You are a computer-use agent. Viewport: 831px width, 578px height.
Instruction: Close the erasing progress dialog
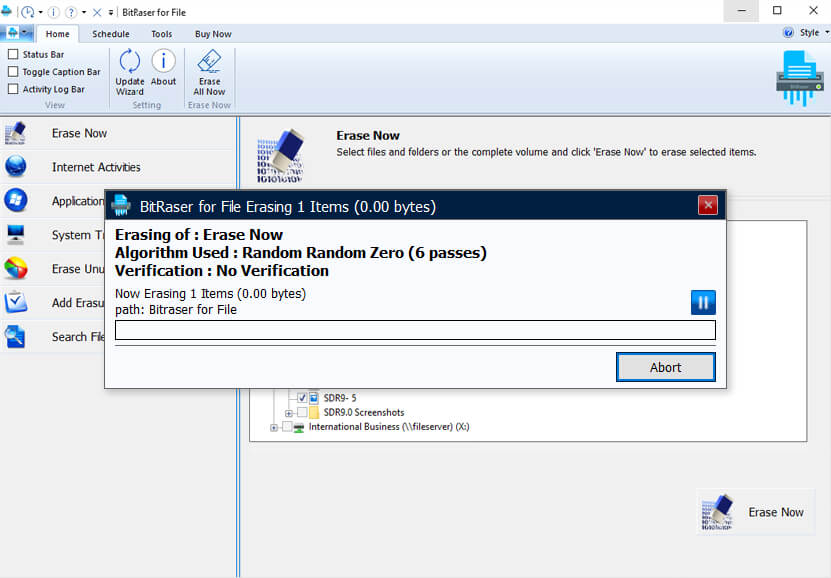pyautogui.click(x=708, y=205)
